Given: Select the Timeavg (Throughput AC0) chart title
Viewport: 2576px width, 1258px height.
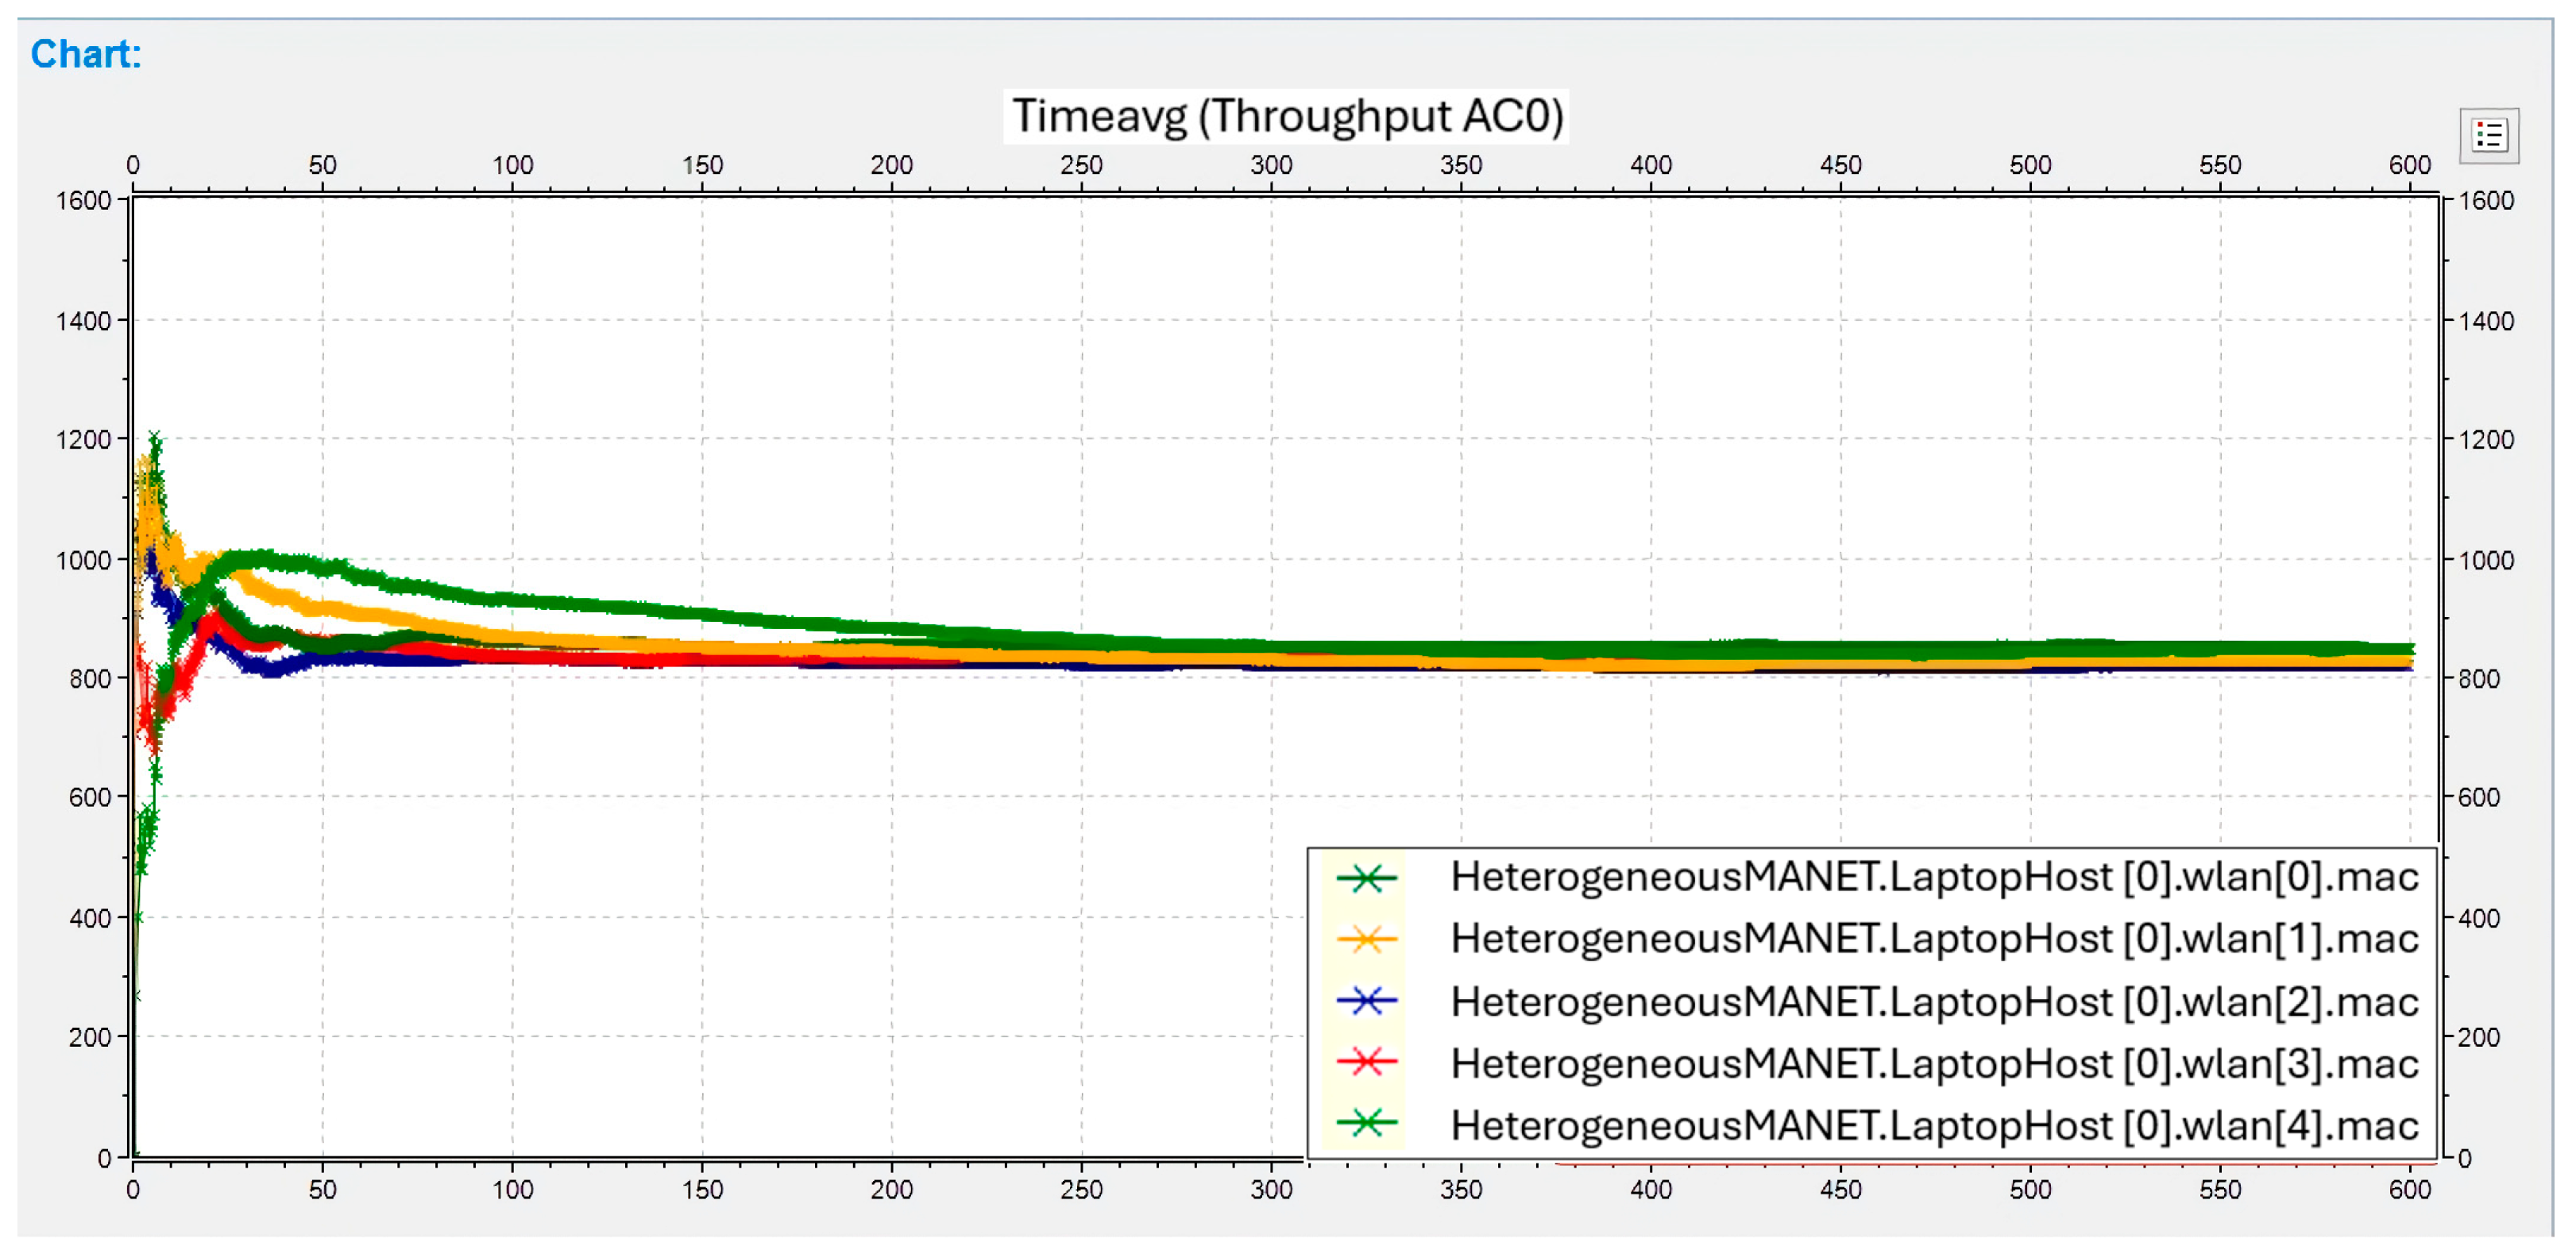Looking at the screenshot, I should click(x=1288, y=116).
